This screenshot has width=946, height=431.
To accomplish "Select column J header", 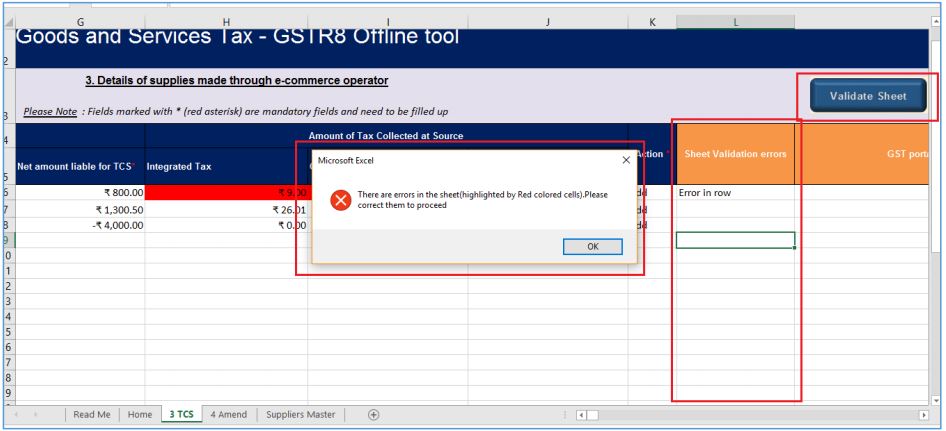I will tap(548, 22).
